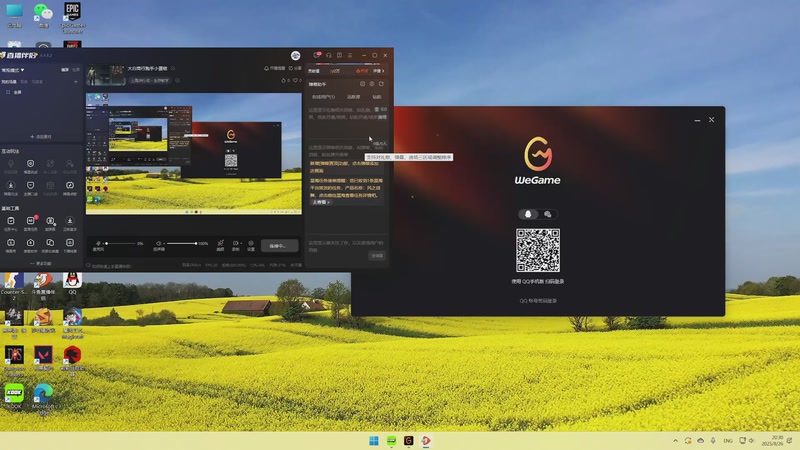This screenshot has height=450, width=800.
Task: Open the music note interactive tool icon
Action: point(70,188)
